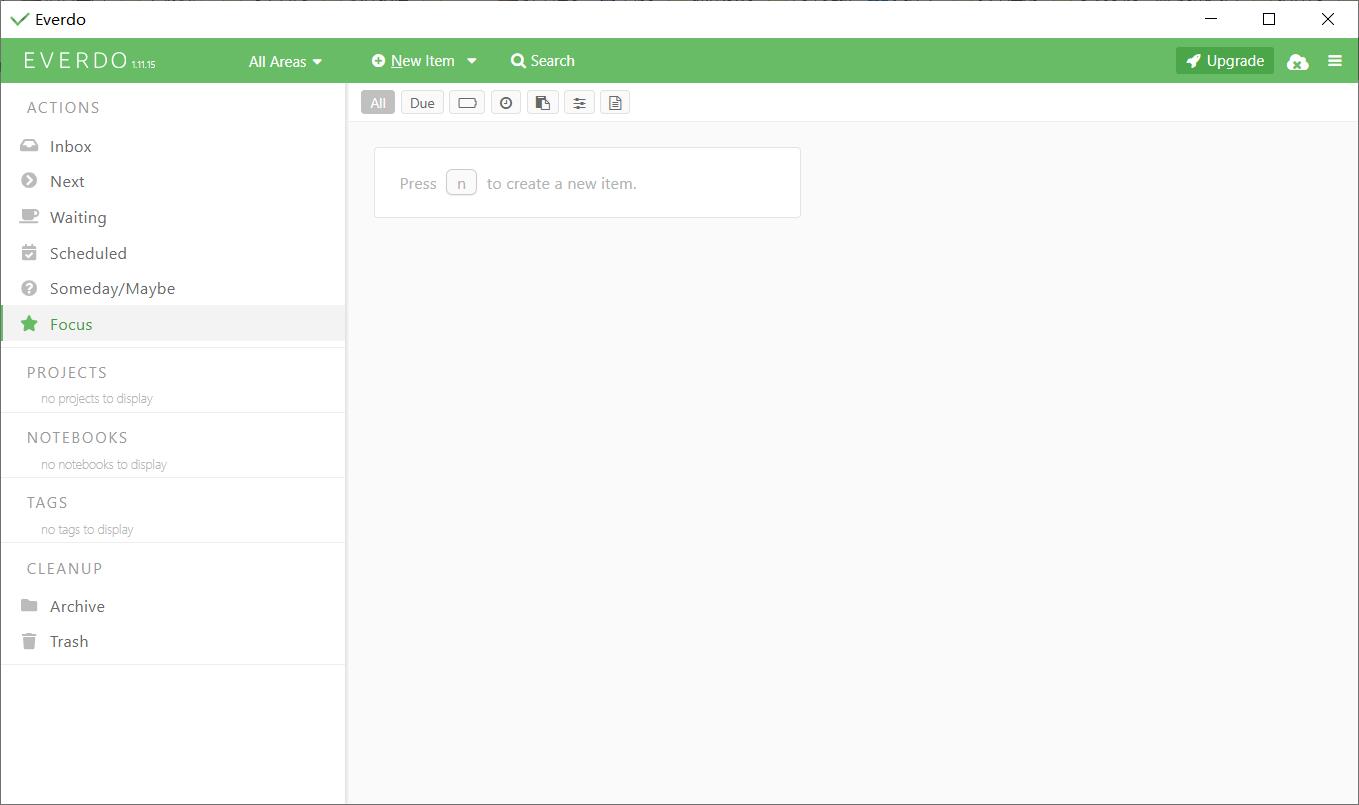This screenshot has width=1359, height=805.
Task: Open the filter sliders settings icon
Action: tap(579, 103)
